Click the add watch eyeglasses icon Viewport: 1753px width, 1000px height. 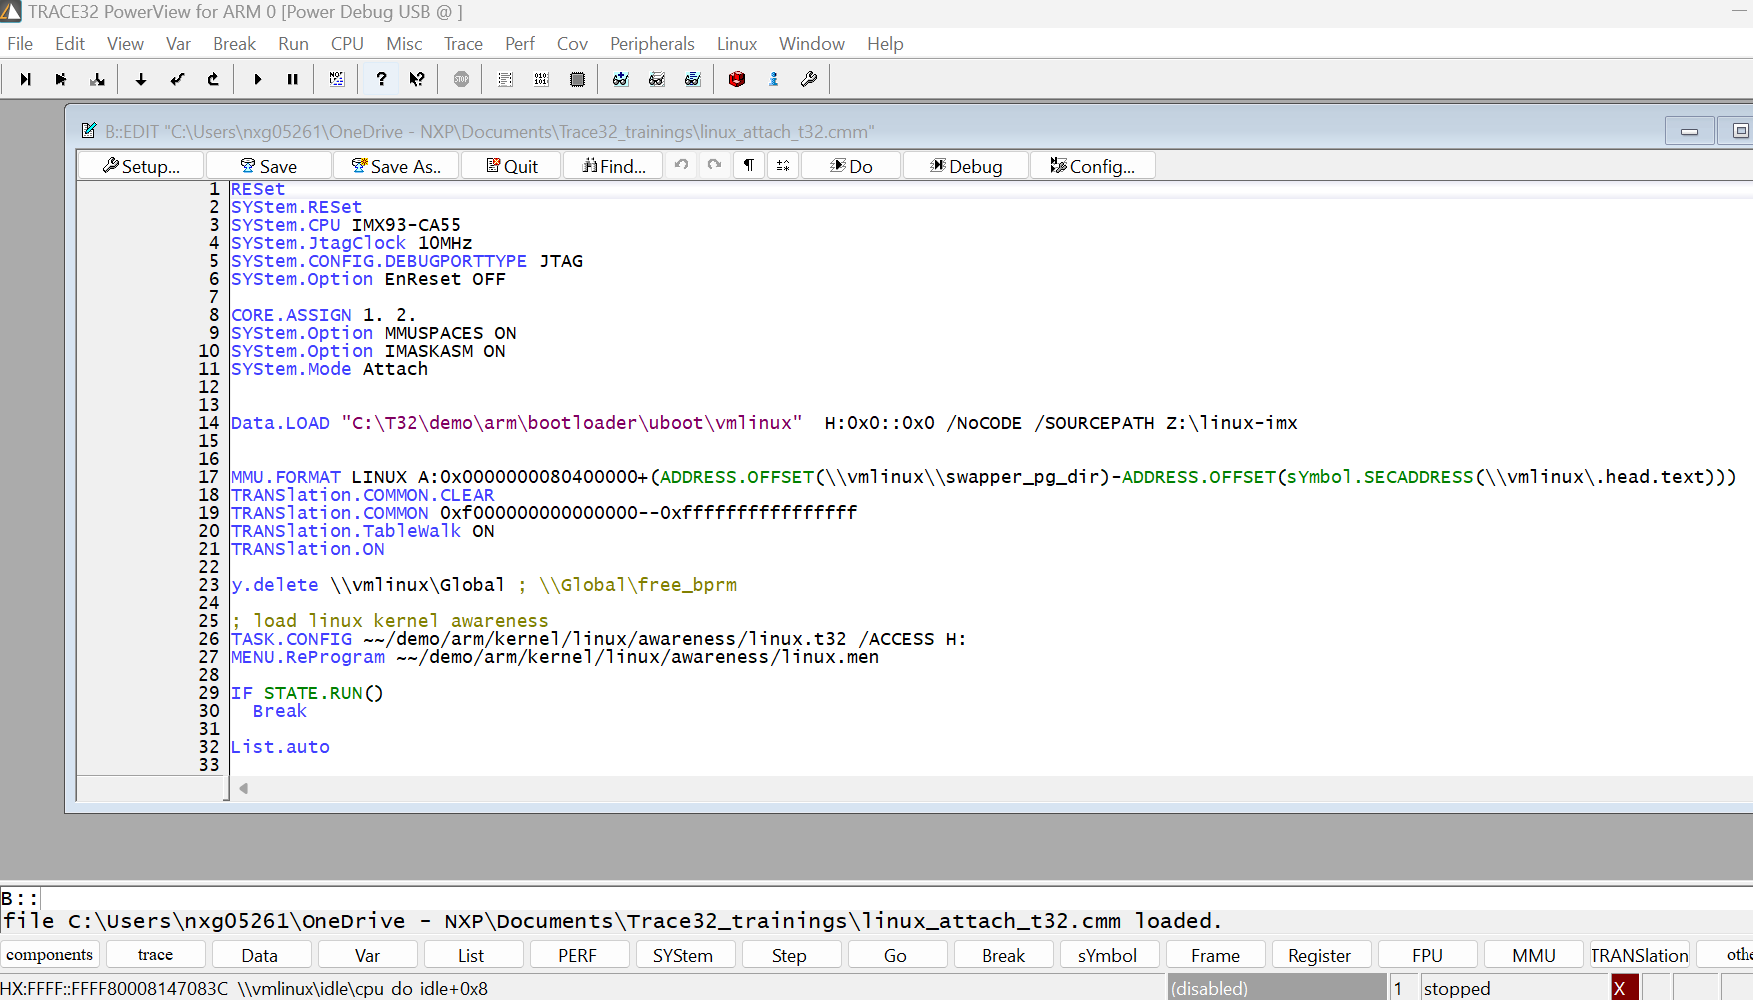(x=620, y=79)
